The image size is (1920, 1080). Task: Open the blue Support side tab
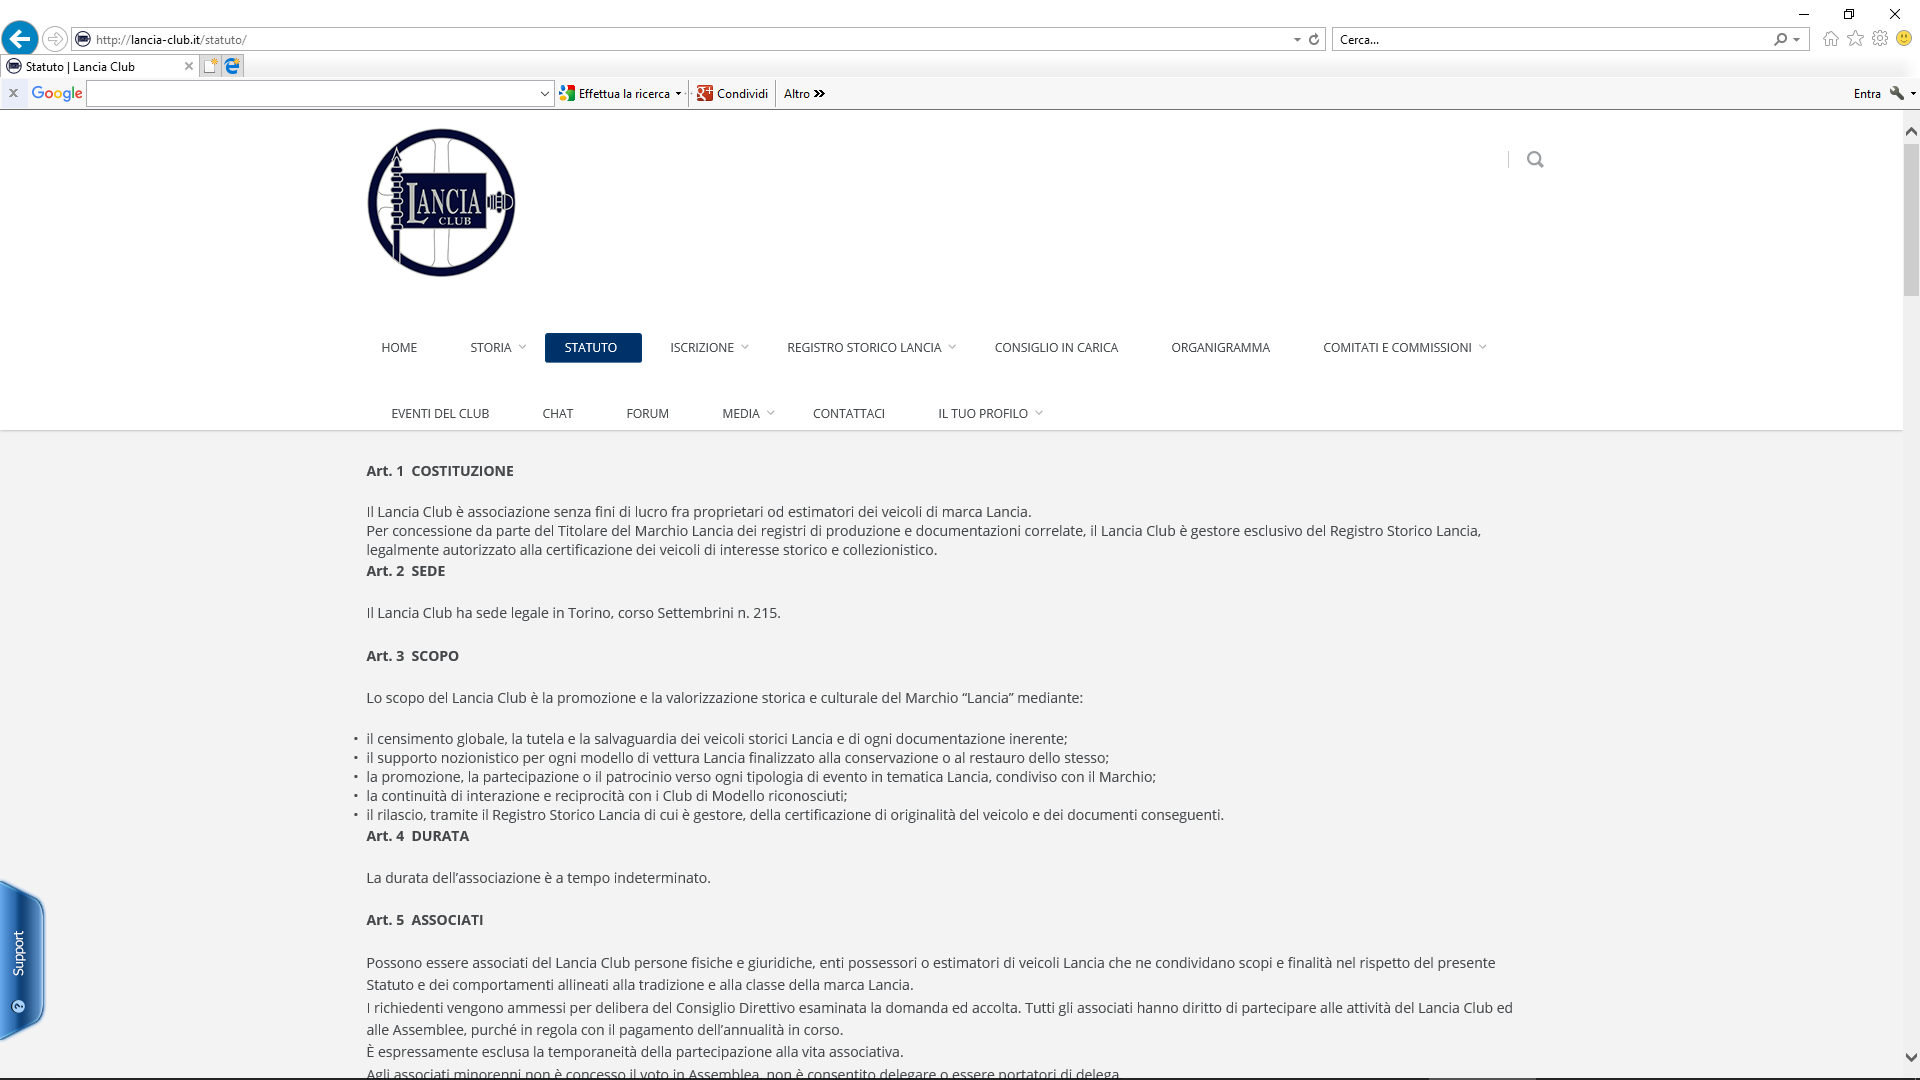coord(21,960)
